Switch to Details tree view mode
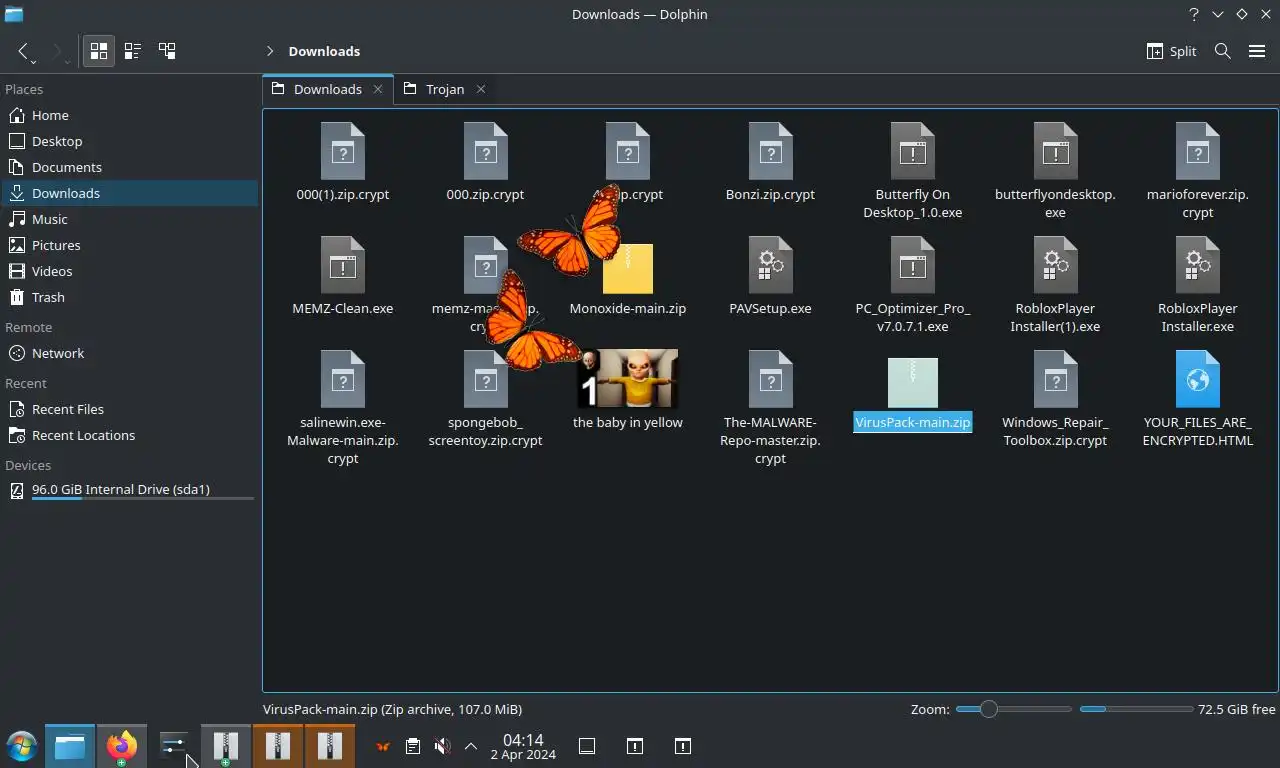The width and height of the screenshot is (1280, 768). pos(167,51)
